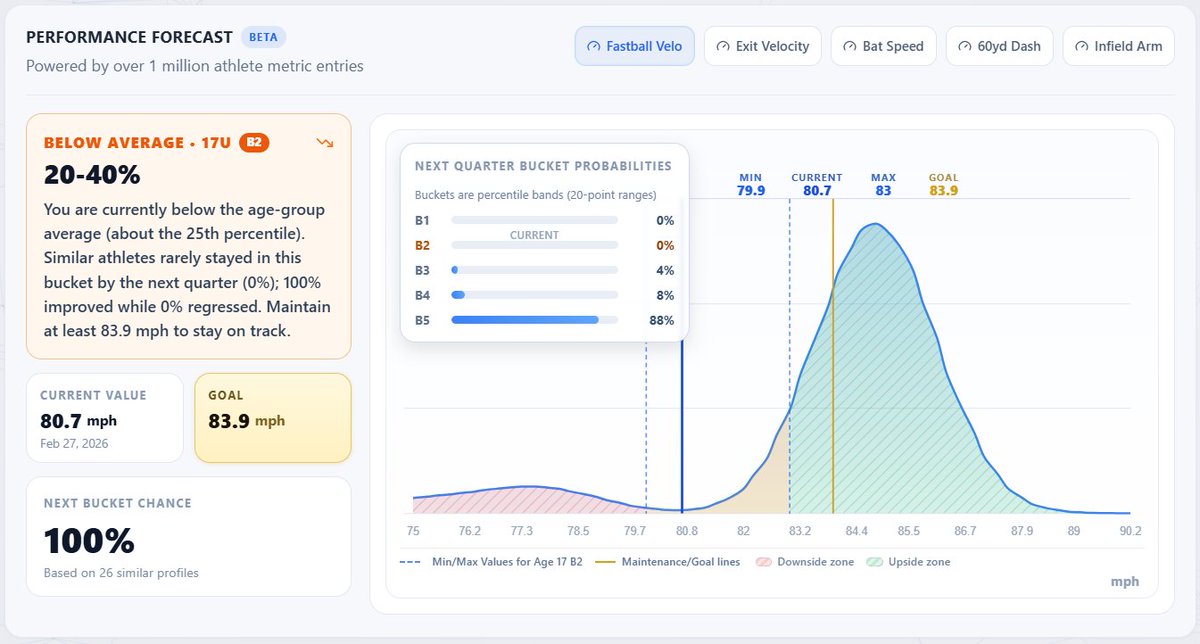Image resolution: width=1200 pixels, height=644 pixels.
Task: Click the Goal 83.9 mph card
Action: click(x=273, y=418)
